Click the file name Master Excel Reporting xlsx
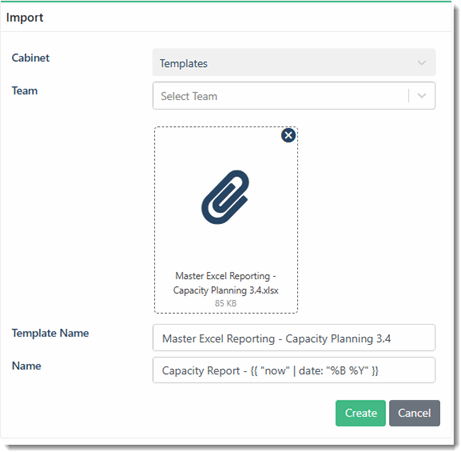The image size is (461, 452). (x=226, y=283)
